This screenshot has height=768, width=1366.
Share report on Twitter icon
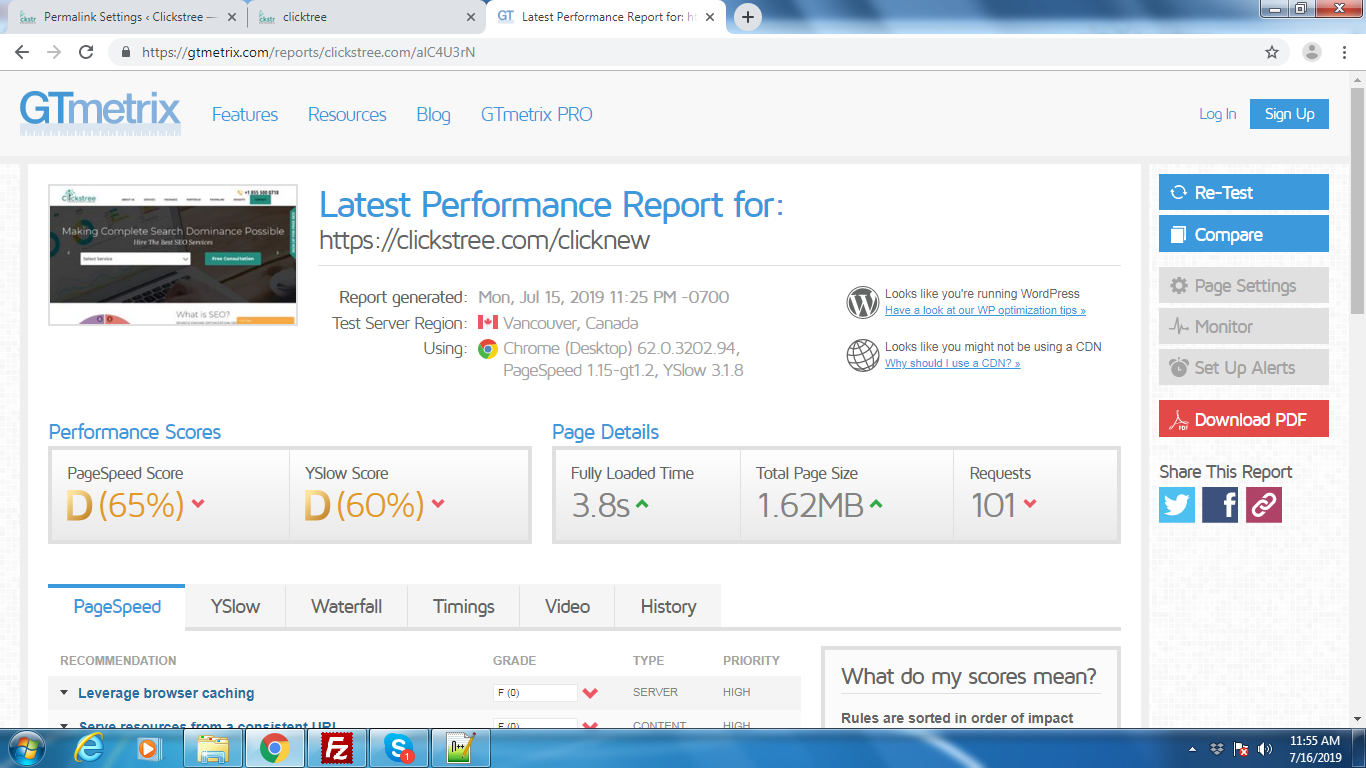1177,505
